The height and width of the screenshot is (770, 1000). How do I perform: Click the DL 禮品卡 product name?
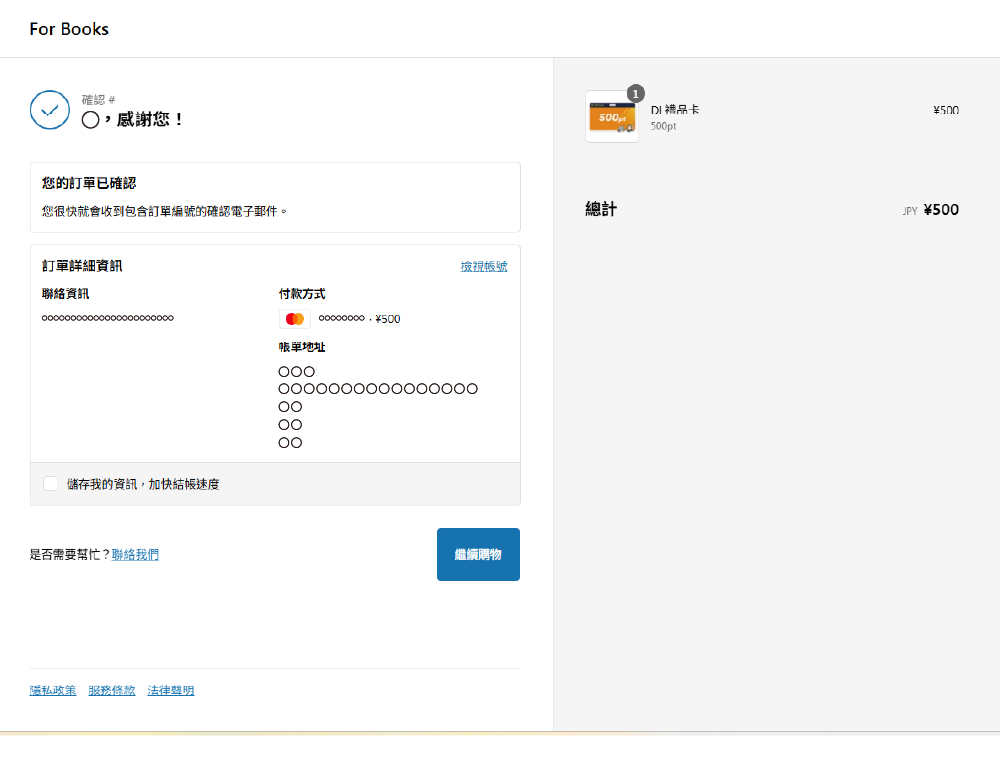pos(677,110)
